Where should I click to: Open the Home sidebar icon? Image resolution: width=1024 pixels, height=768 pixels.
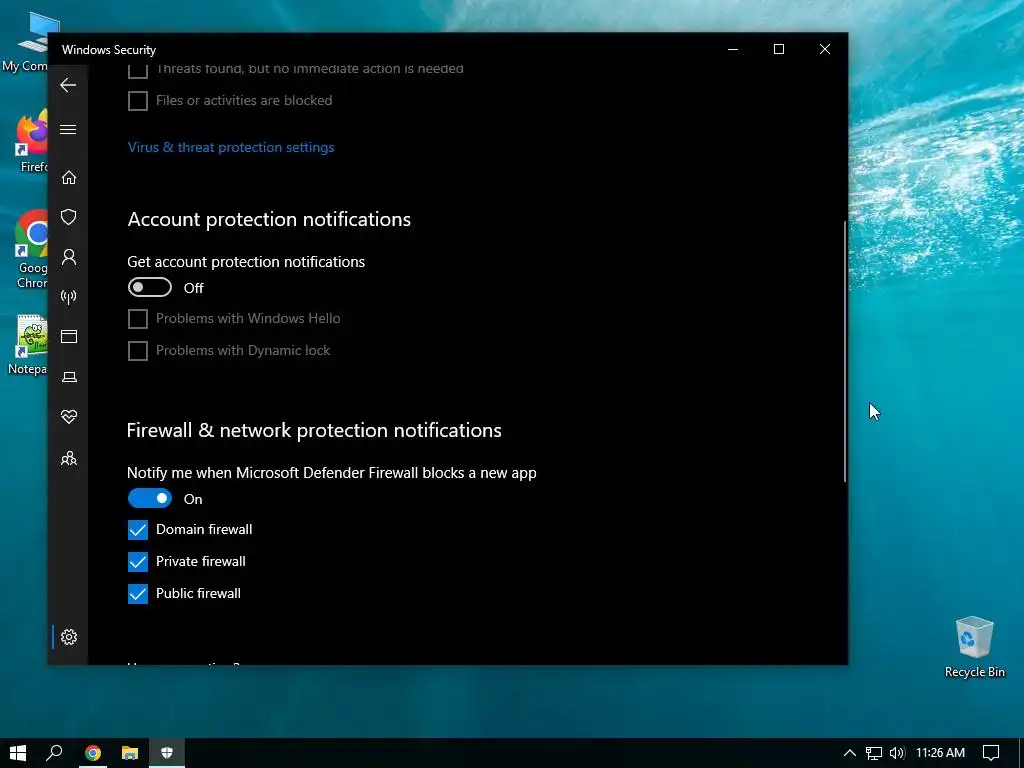pos(69,178)
